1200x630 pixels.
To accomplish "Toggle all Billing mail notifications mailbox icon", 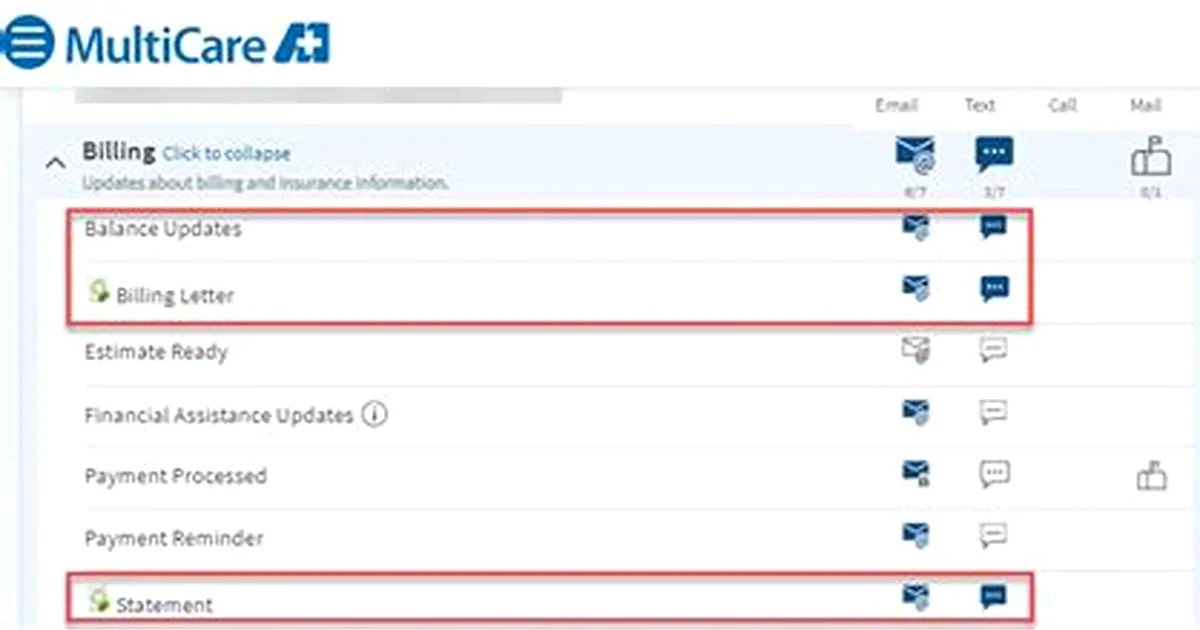I will pyautogui.click(x=1151, y=157).
